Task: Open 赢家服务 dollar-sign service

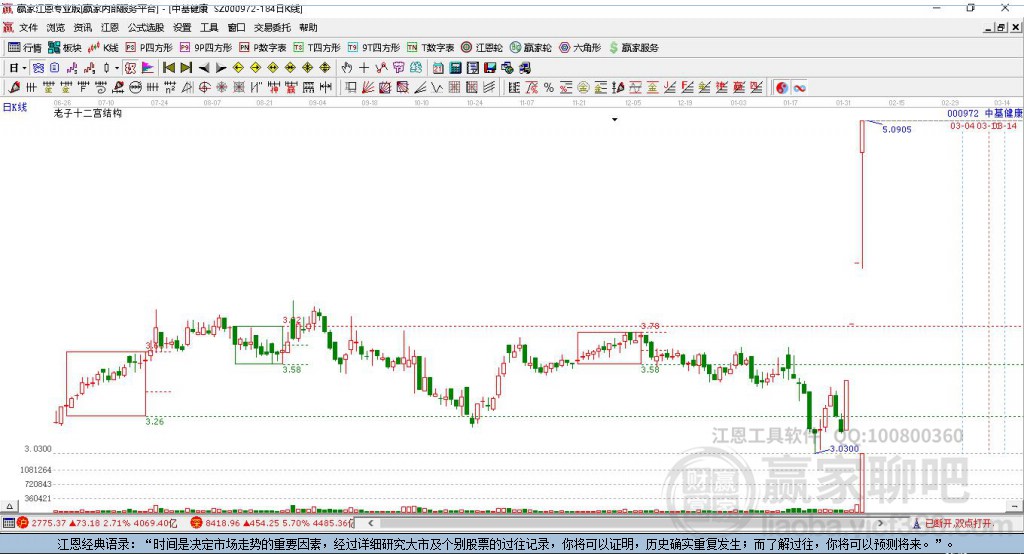Action: coord(634,48)
